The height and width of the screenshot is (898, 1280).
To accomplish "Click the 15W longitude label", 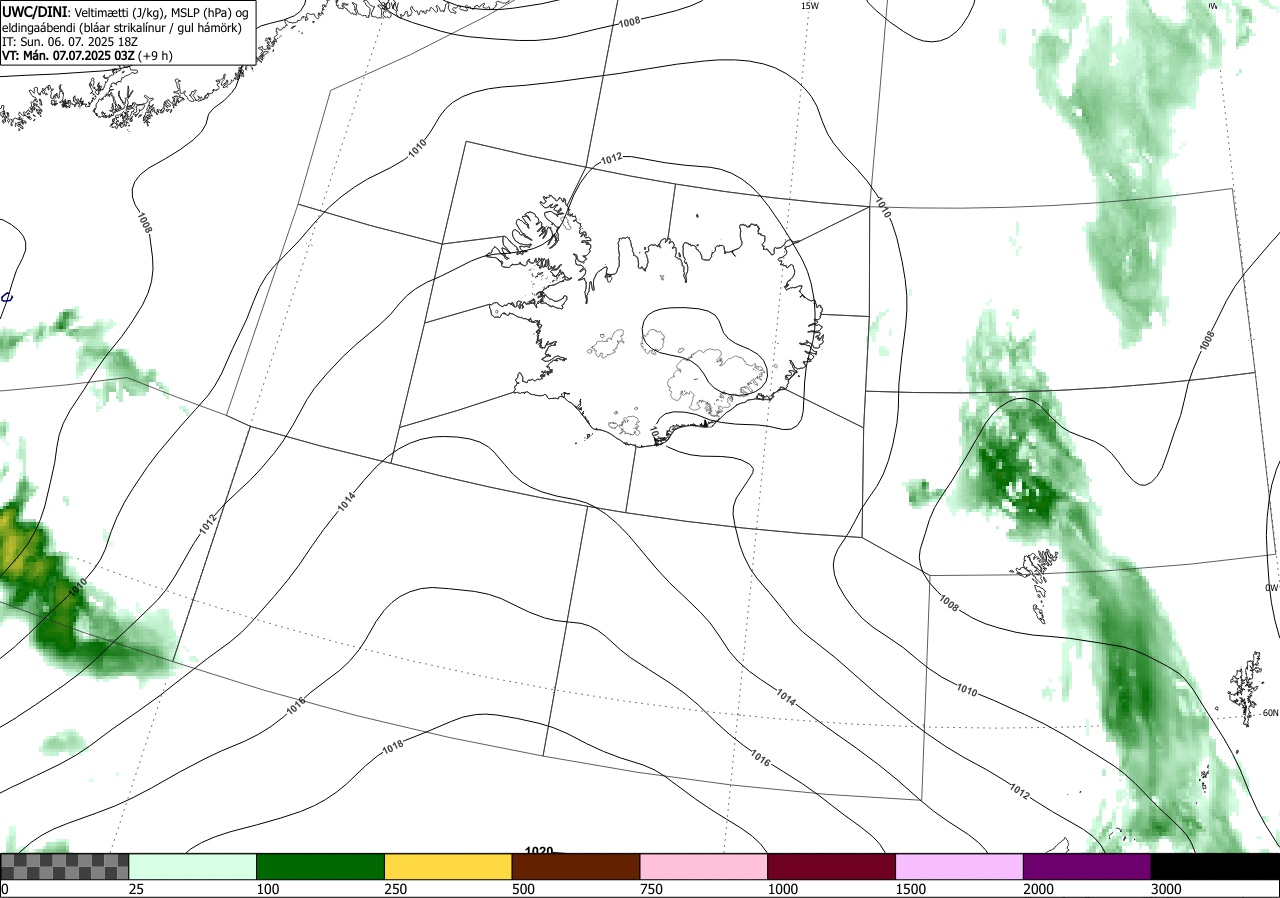I will (810, 6).
